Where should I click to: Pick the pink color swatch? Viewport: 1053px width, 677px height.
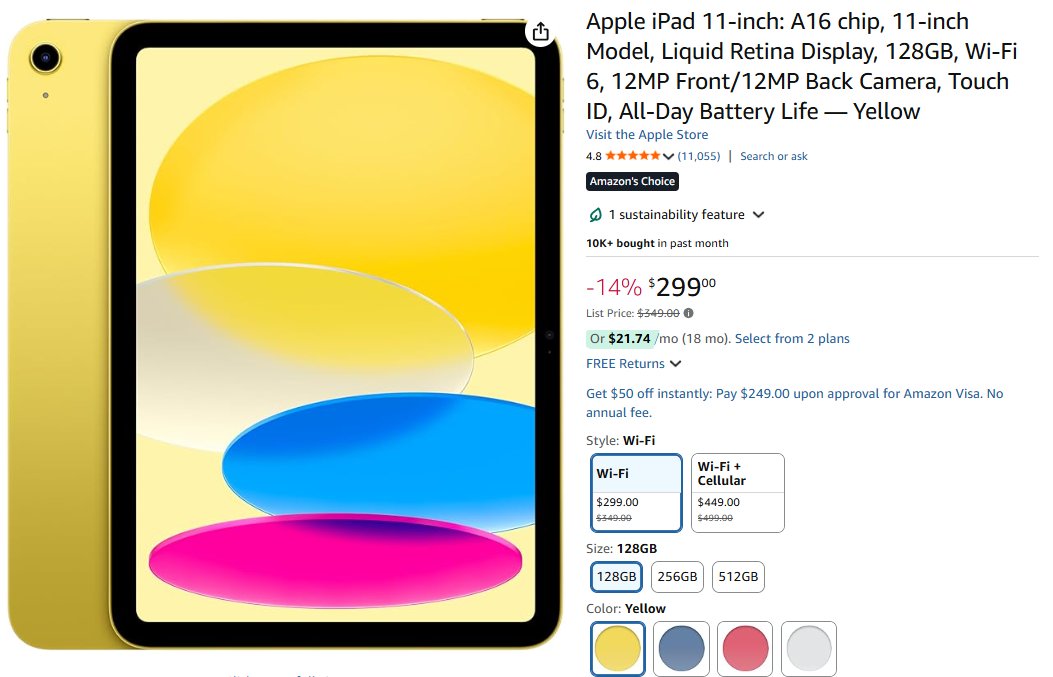[745, 649]
